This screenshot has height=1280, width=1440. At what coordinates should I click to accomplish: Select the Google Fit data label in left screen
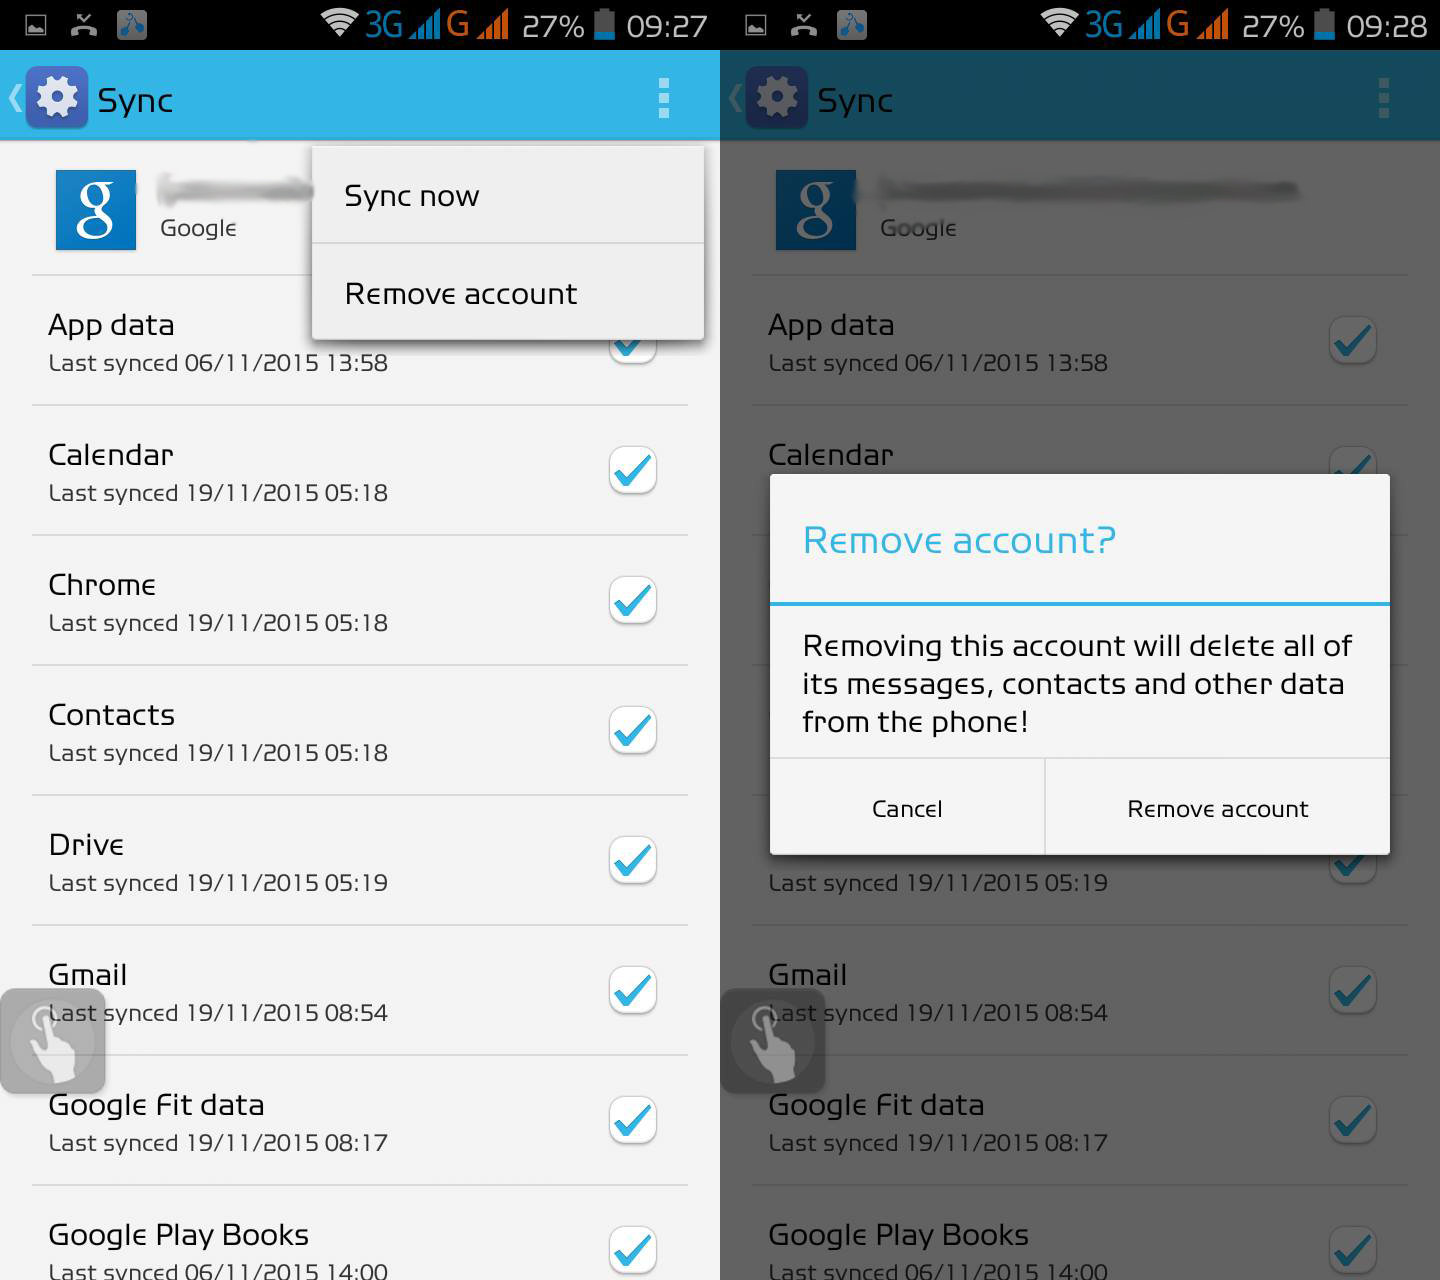pos(157,1105)
